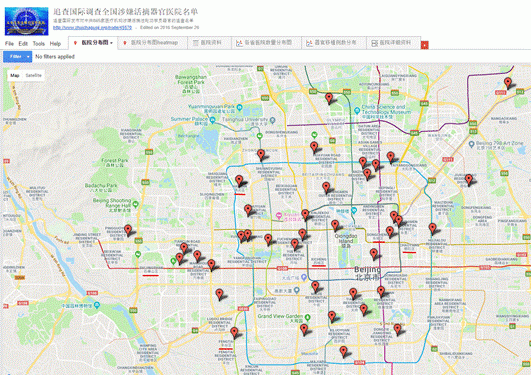
Task: Click the Tsinghua University place icon
Action: (272, 120)
